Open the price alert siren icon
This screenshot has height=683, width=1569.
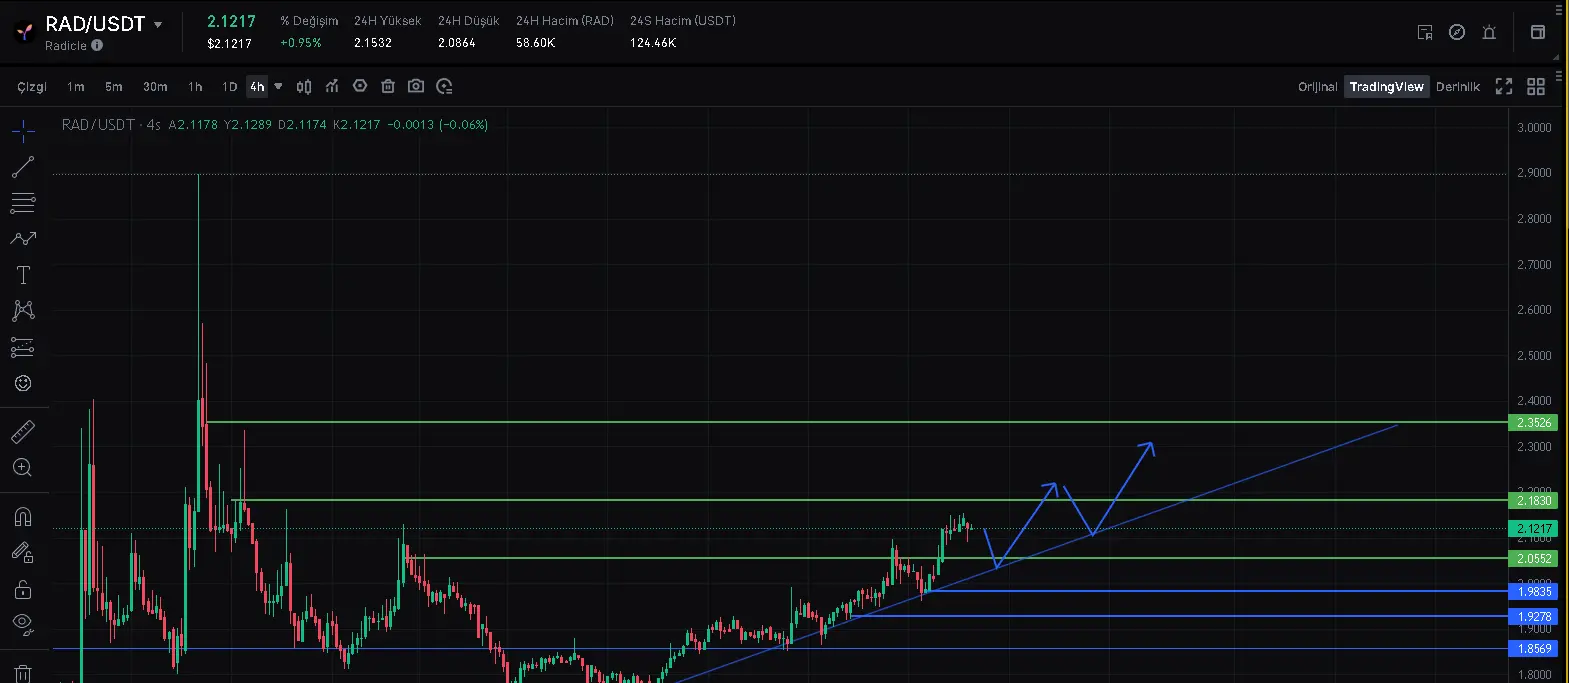point(1489,32)
